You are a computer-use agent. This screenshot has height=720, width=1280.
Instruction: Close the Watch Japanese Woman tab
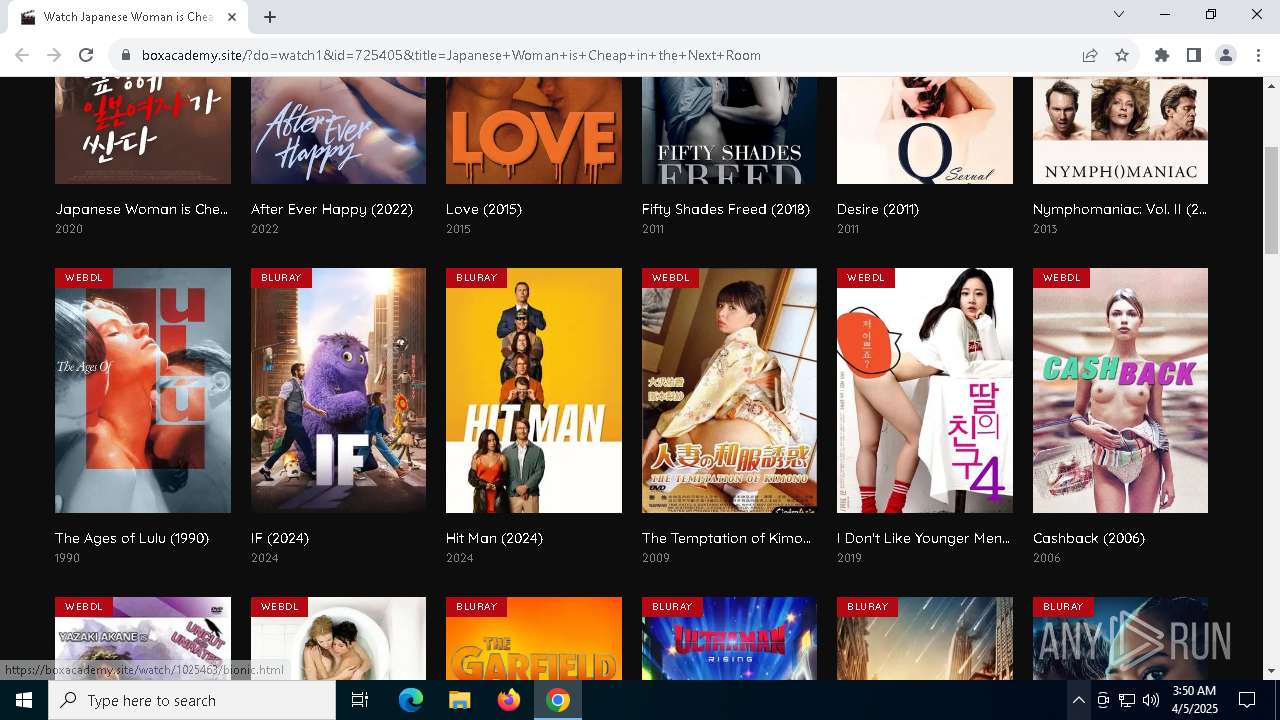[232, 17]
